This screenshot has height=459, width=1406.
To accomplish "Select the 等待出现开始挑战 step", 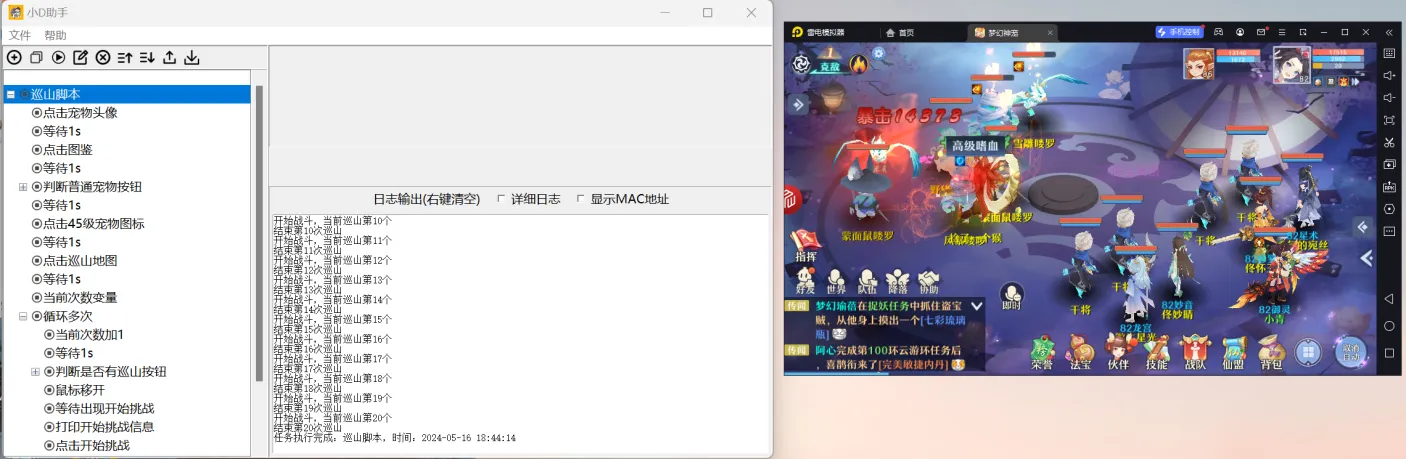I will (x=100, y=408).
